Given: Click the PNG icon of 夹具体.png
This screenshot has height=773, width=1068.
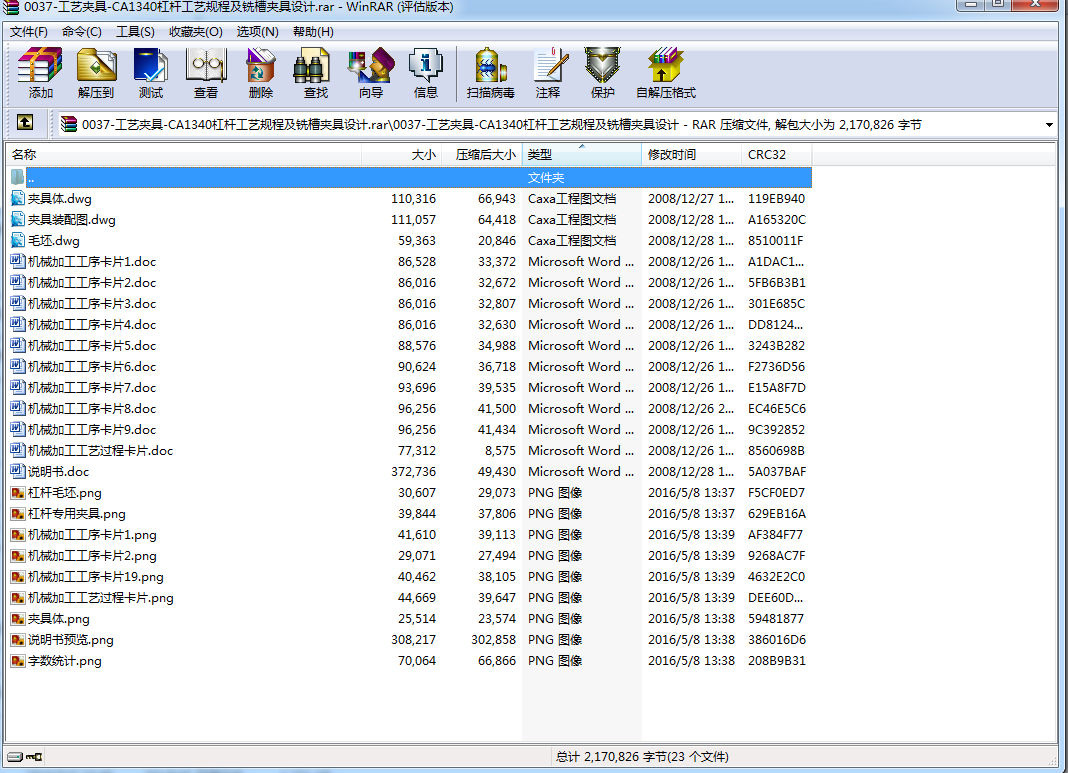Looking at the screenshot, I should 18,618.
